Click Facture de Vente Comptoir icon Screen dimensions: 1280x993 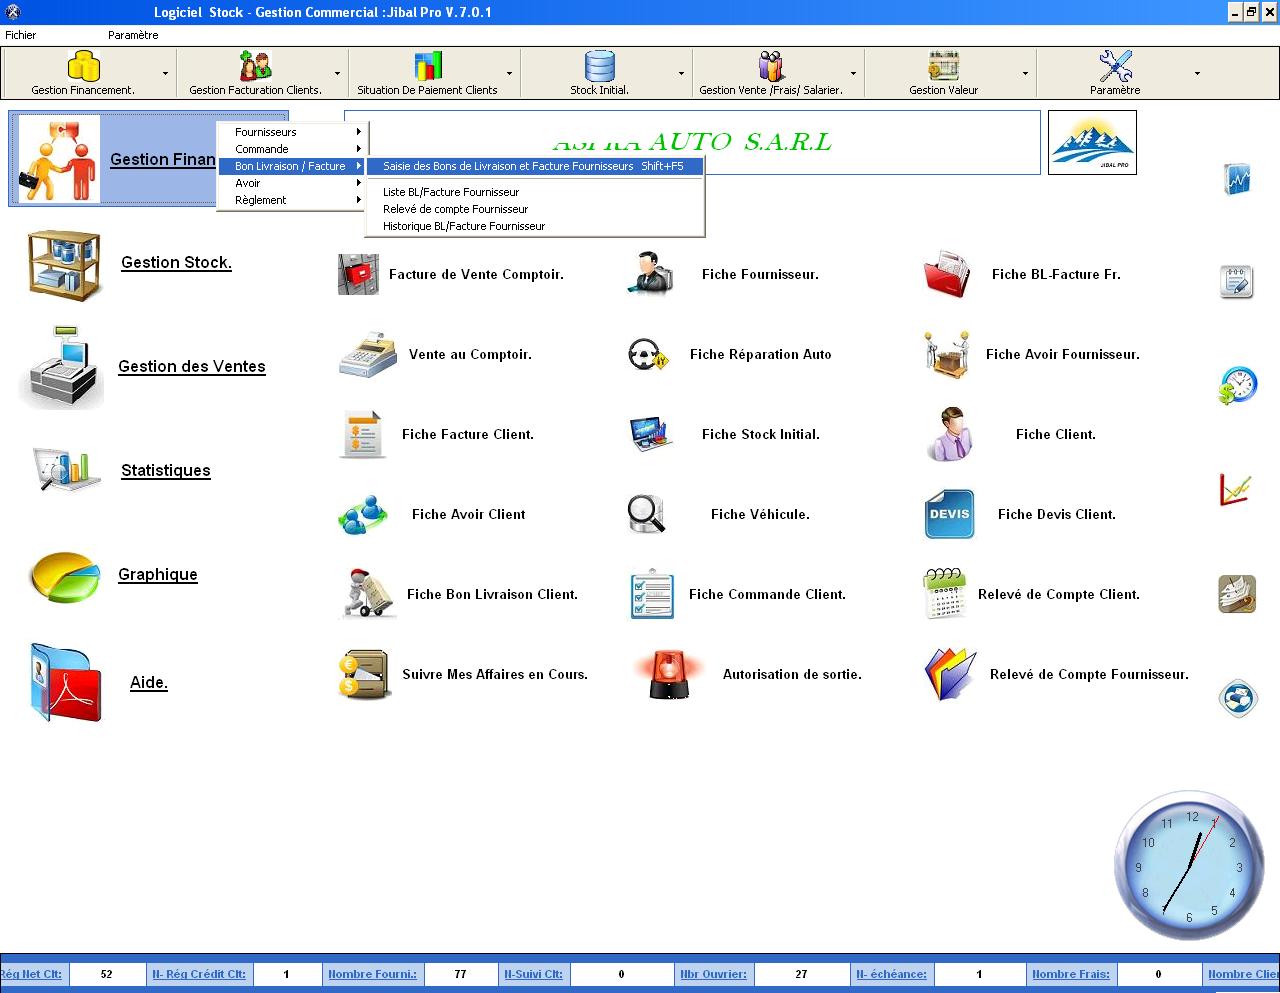point(358,274)
